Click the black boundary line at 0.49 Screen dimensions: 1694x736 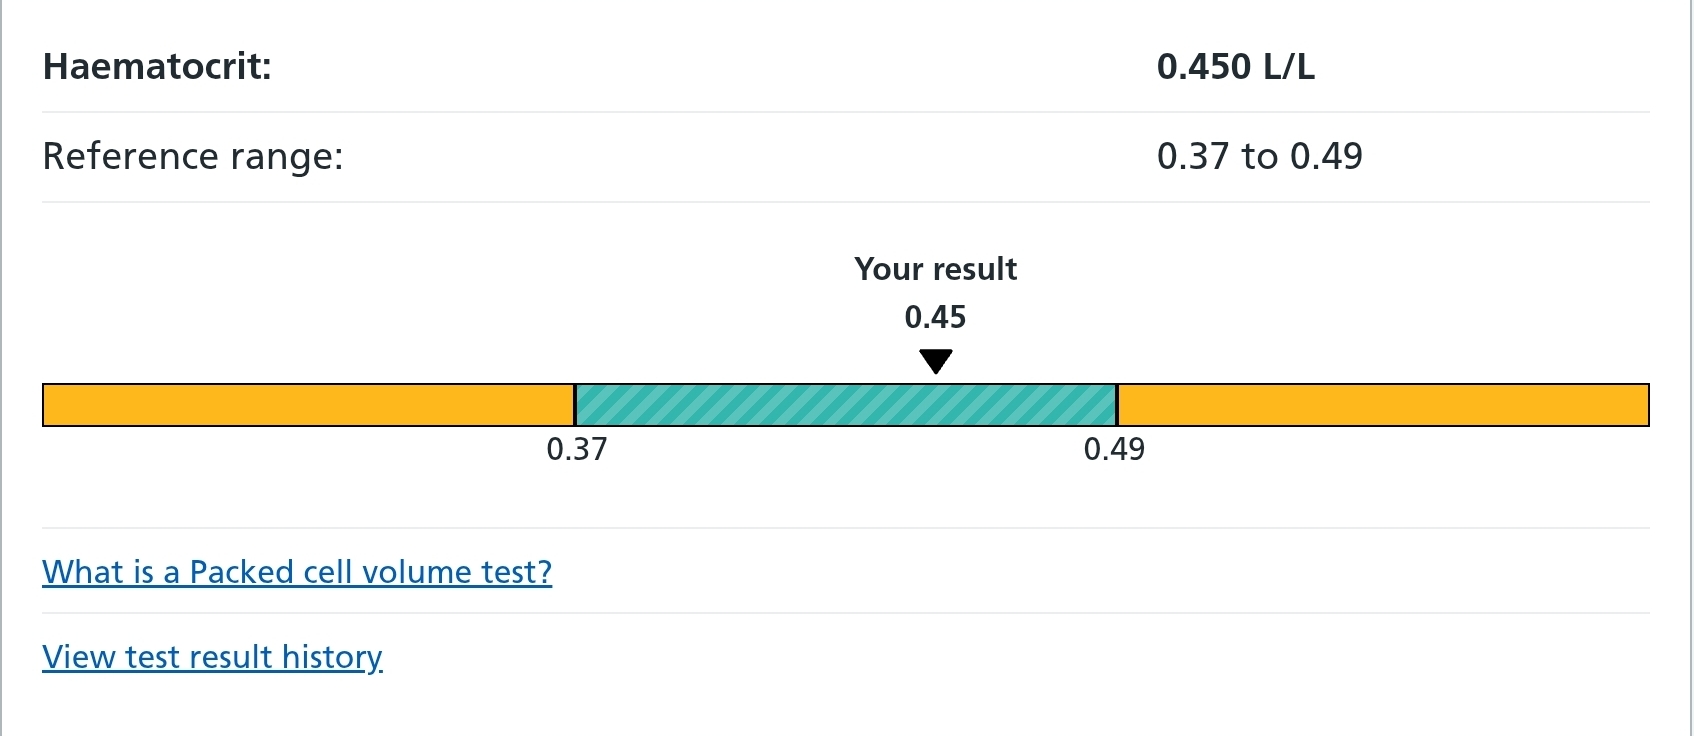point(1117,405)
